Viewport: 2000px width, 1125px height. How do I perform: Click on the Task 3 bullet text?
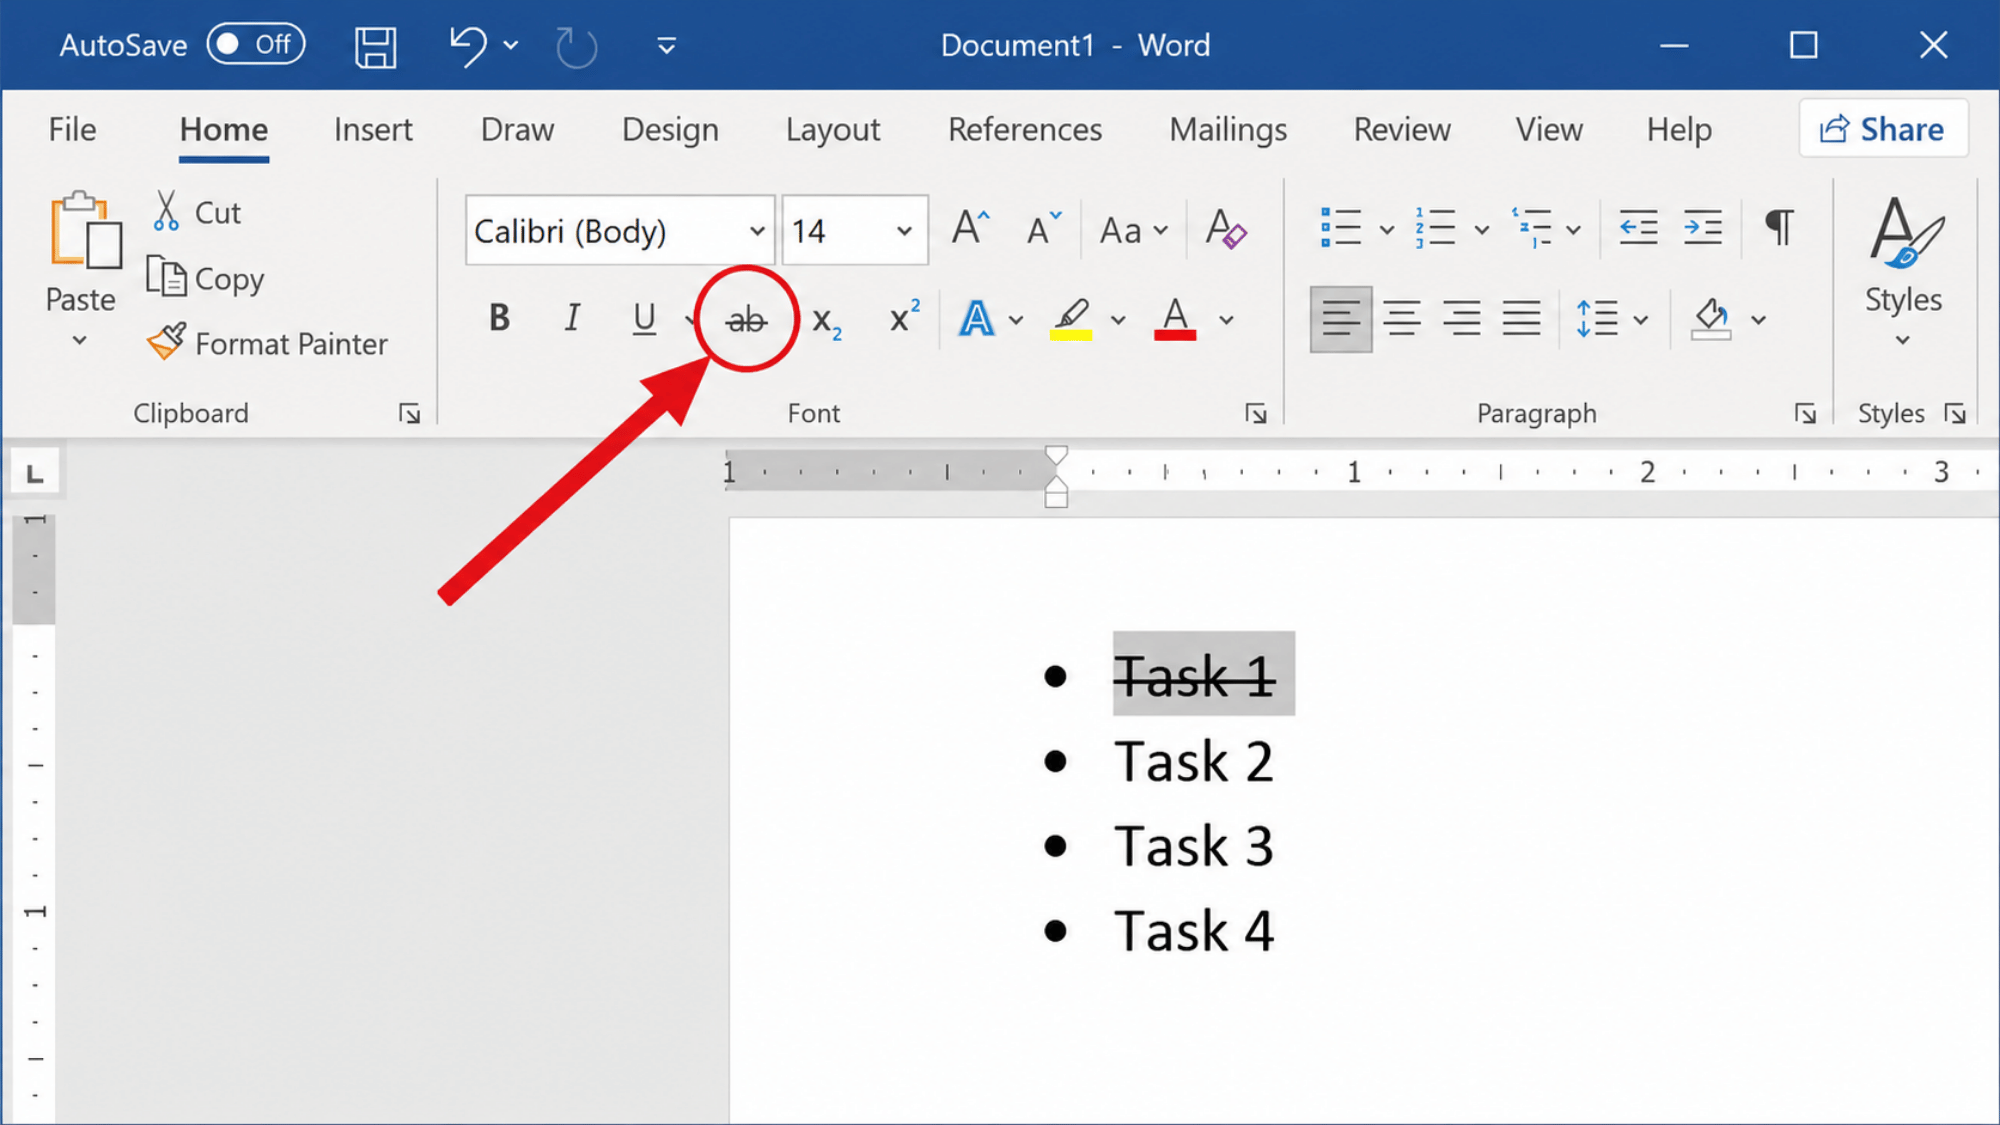pos(1194,846)
